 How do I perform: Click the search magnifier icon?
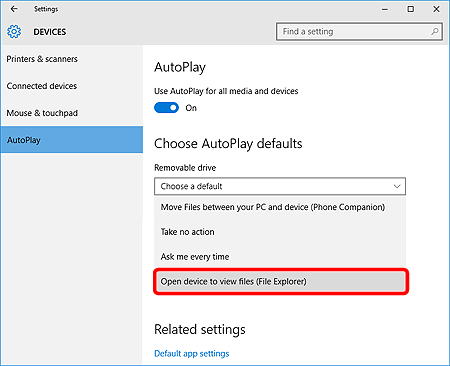(x=434, y=32)
